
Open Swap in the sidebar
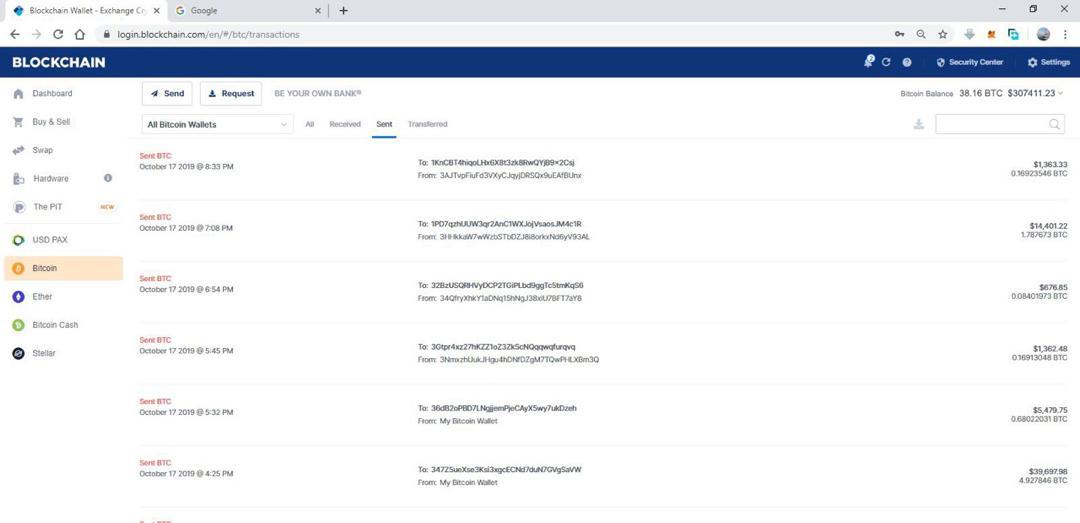(43, 150)
